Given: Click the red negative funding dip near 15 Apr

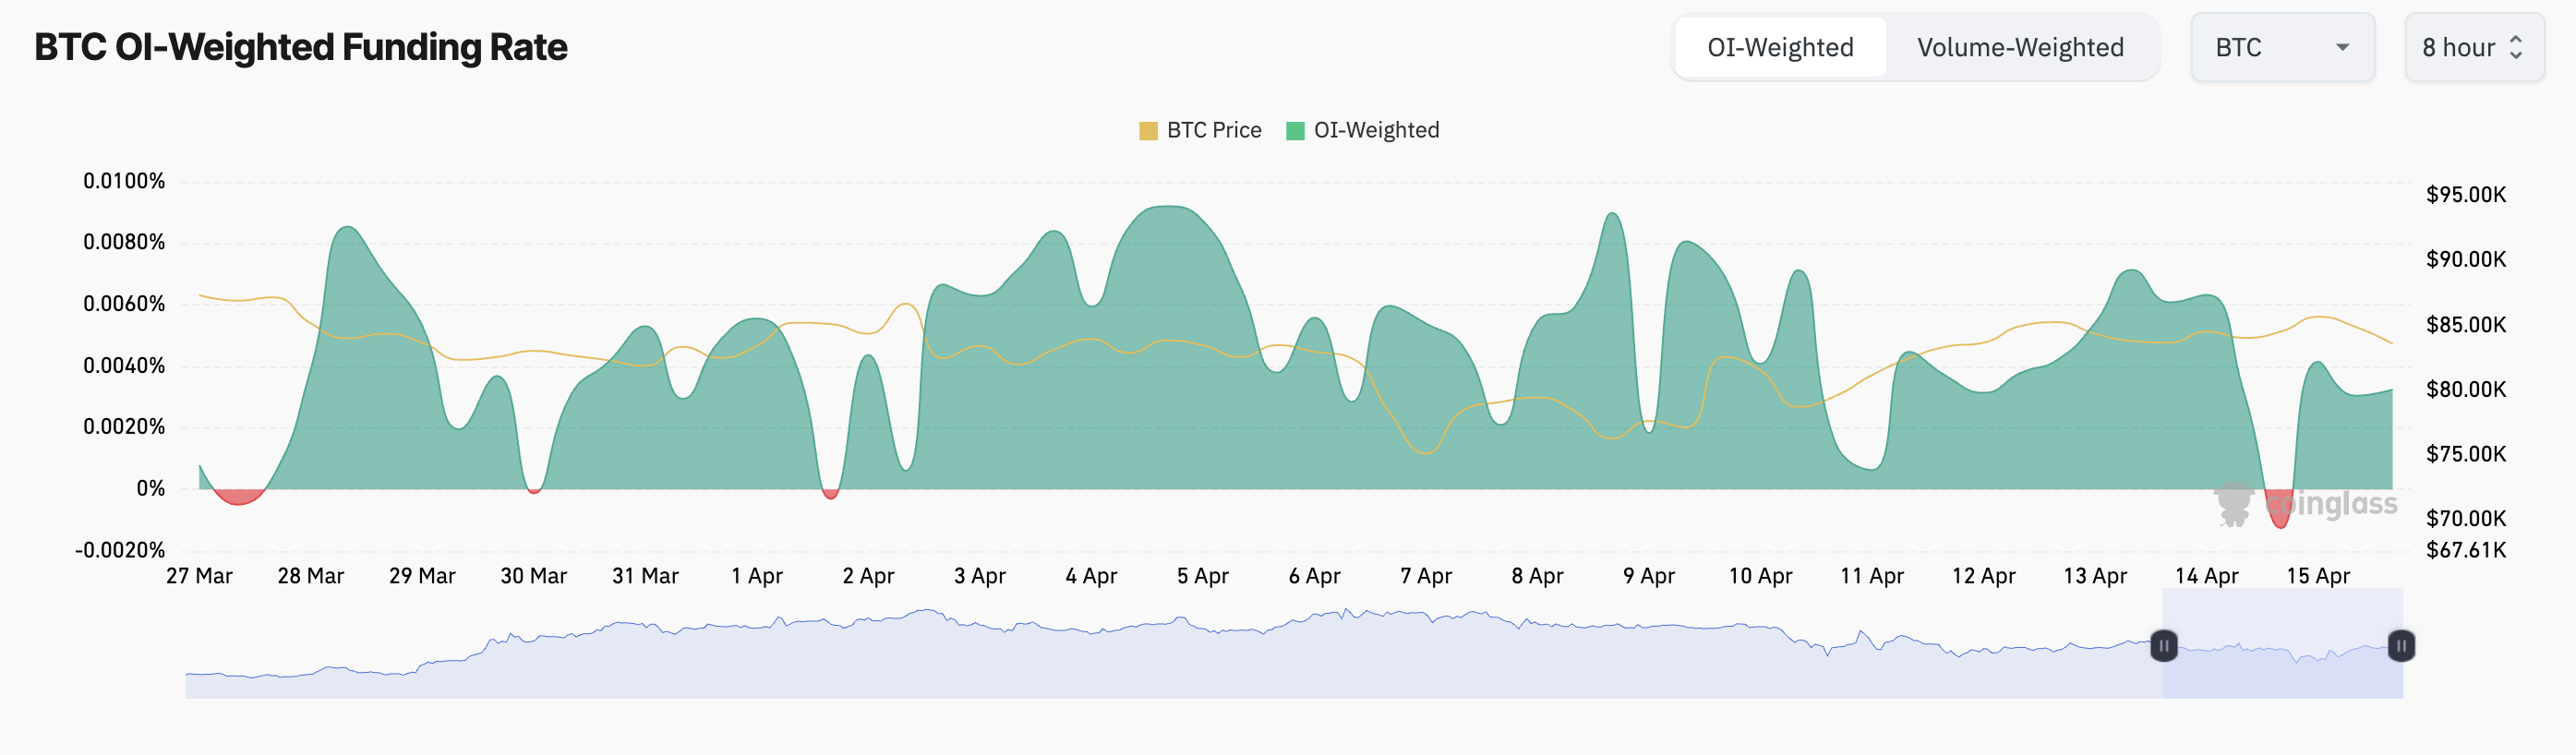Looking at the screenshot, I should (2279, 510).
